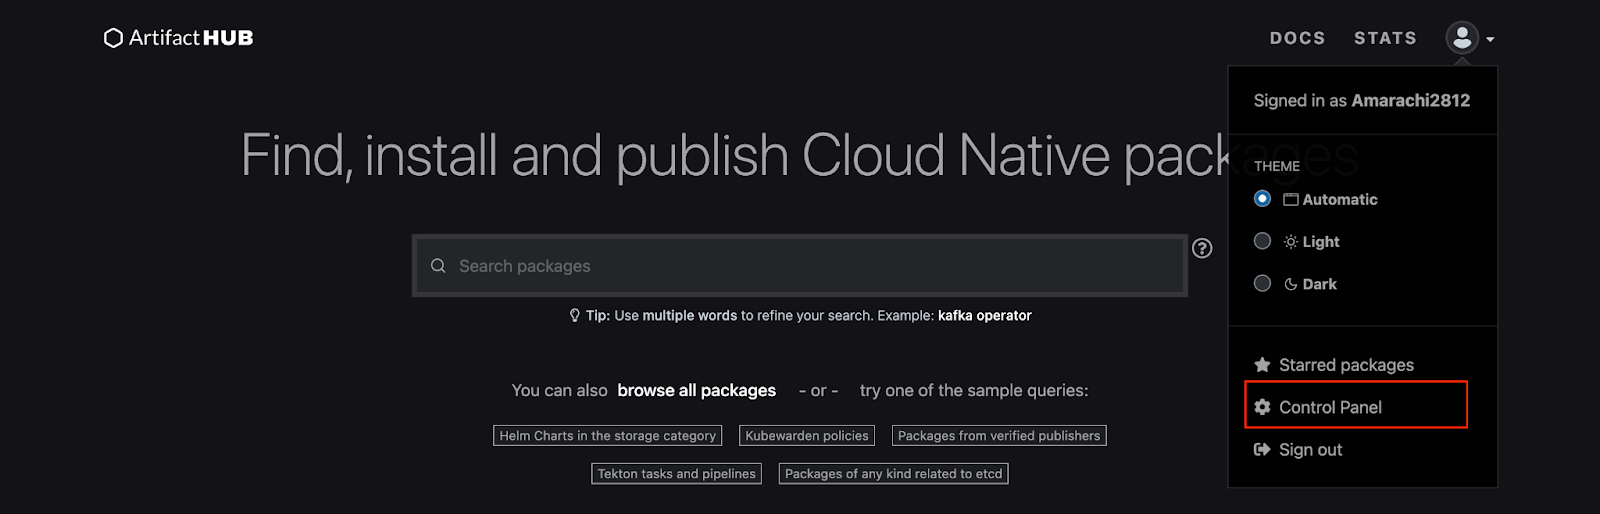
Task: Click the sun icon beside Light
Action: coord(1291,242)
